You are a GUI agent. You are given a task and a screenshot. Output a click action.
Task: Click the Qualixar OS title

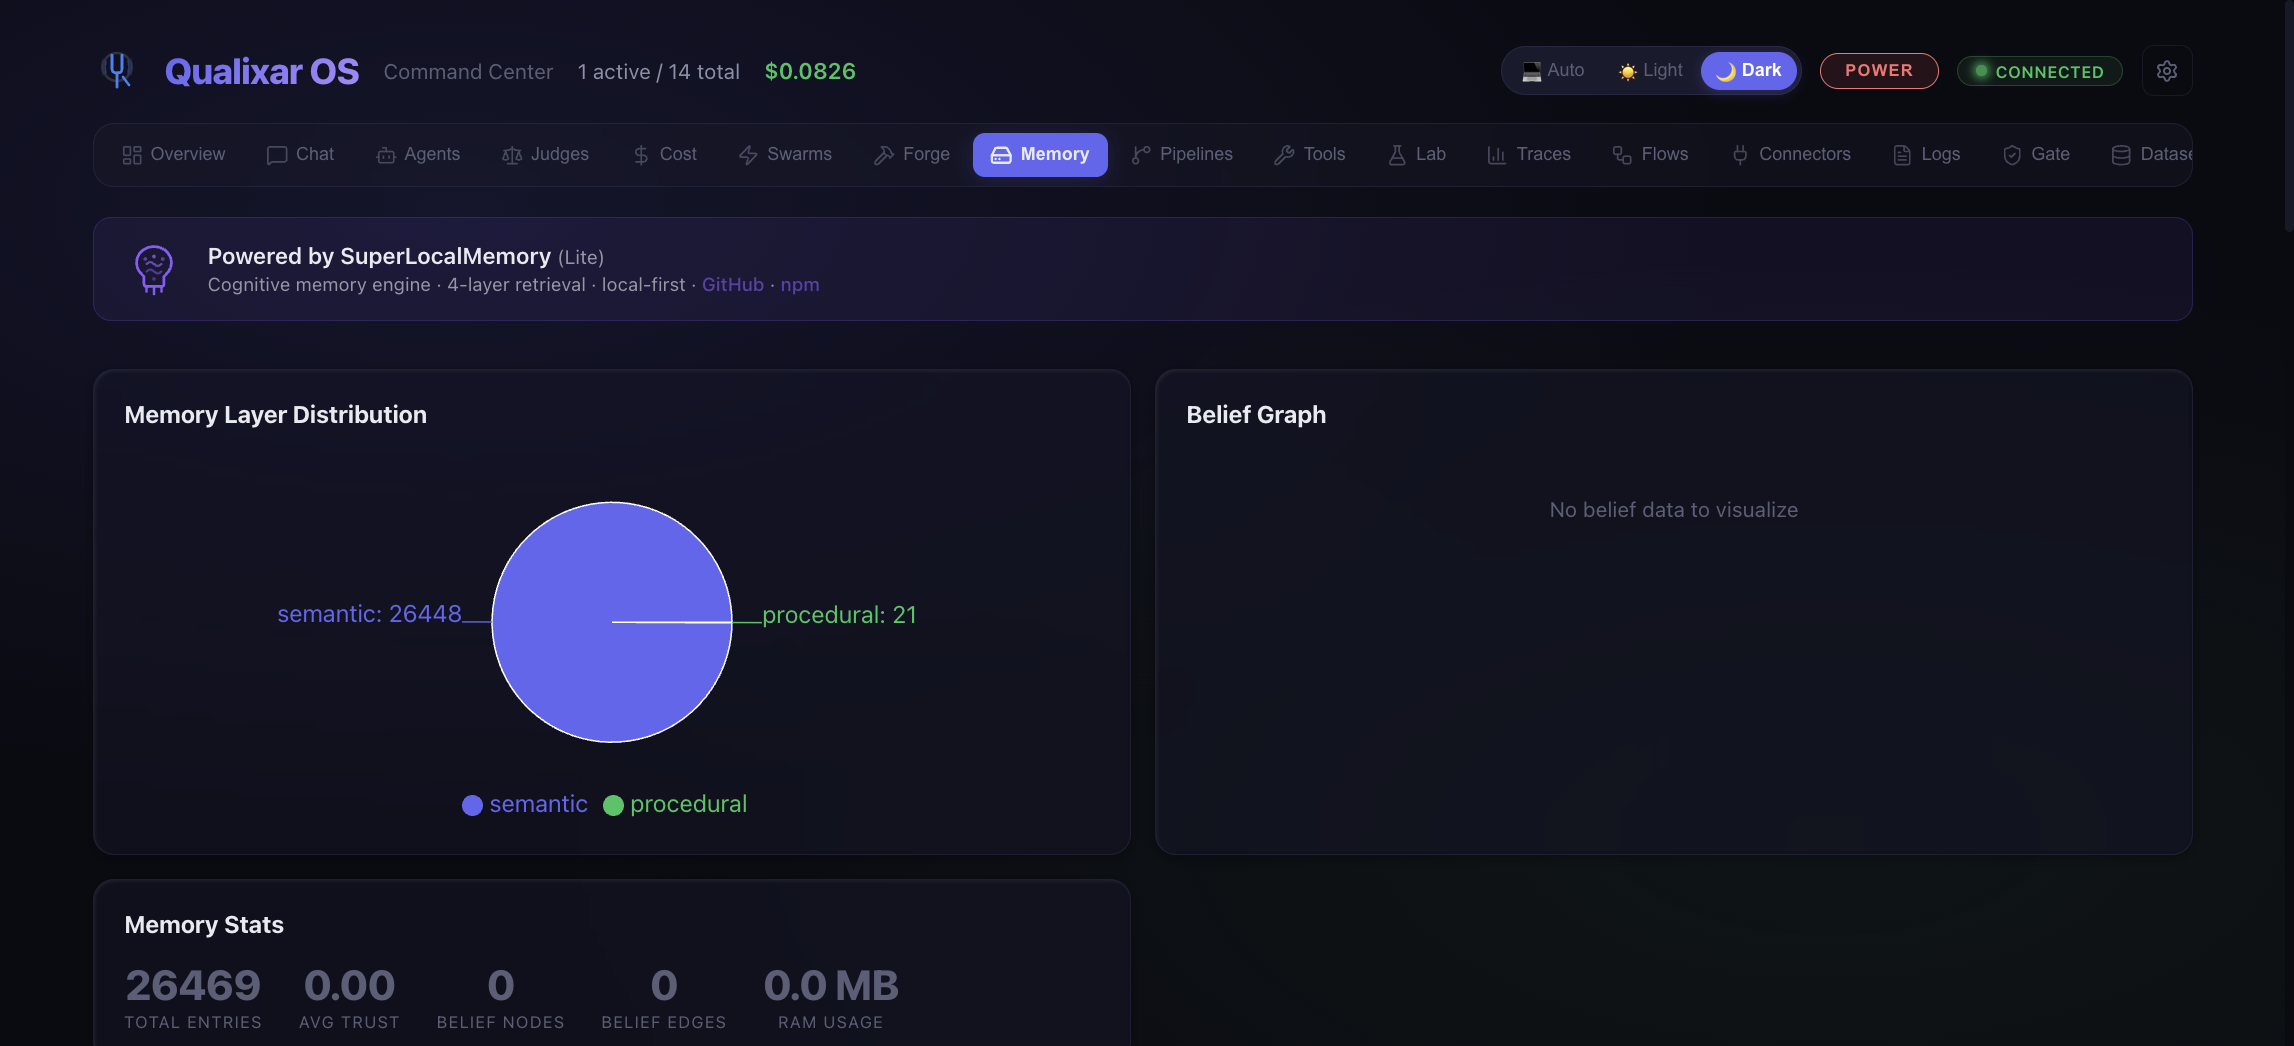point(262,71)
